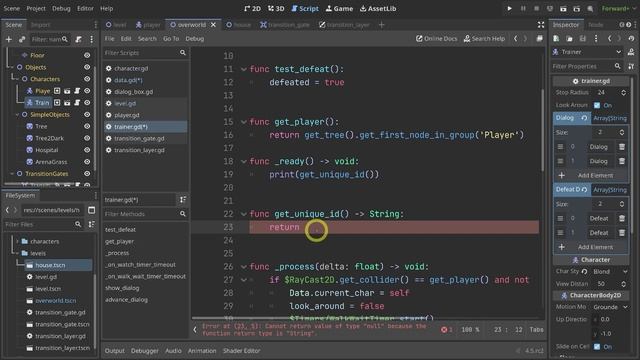The height and width of the screenshot is (360, 640).
Task: Make script editor floating window
Action: [x=540, y=39]
